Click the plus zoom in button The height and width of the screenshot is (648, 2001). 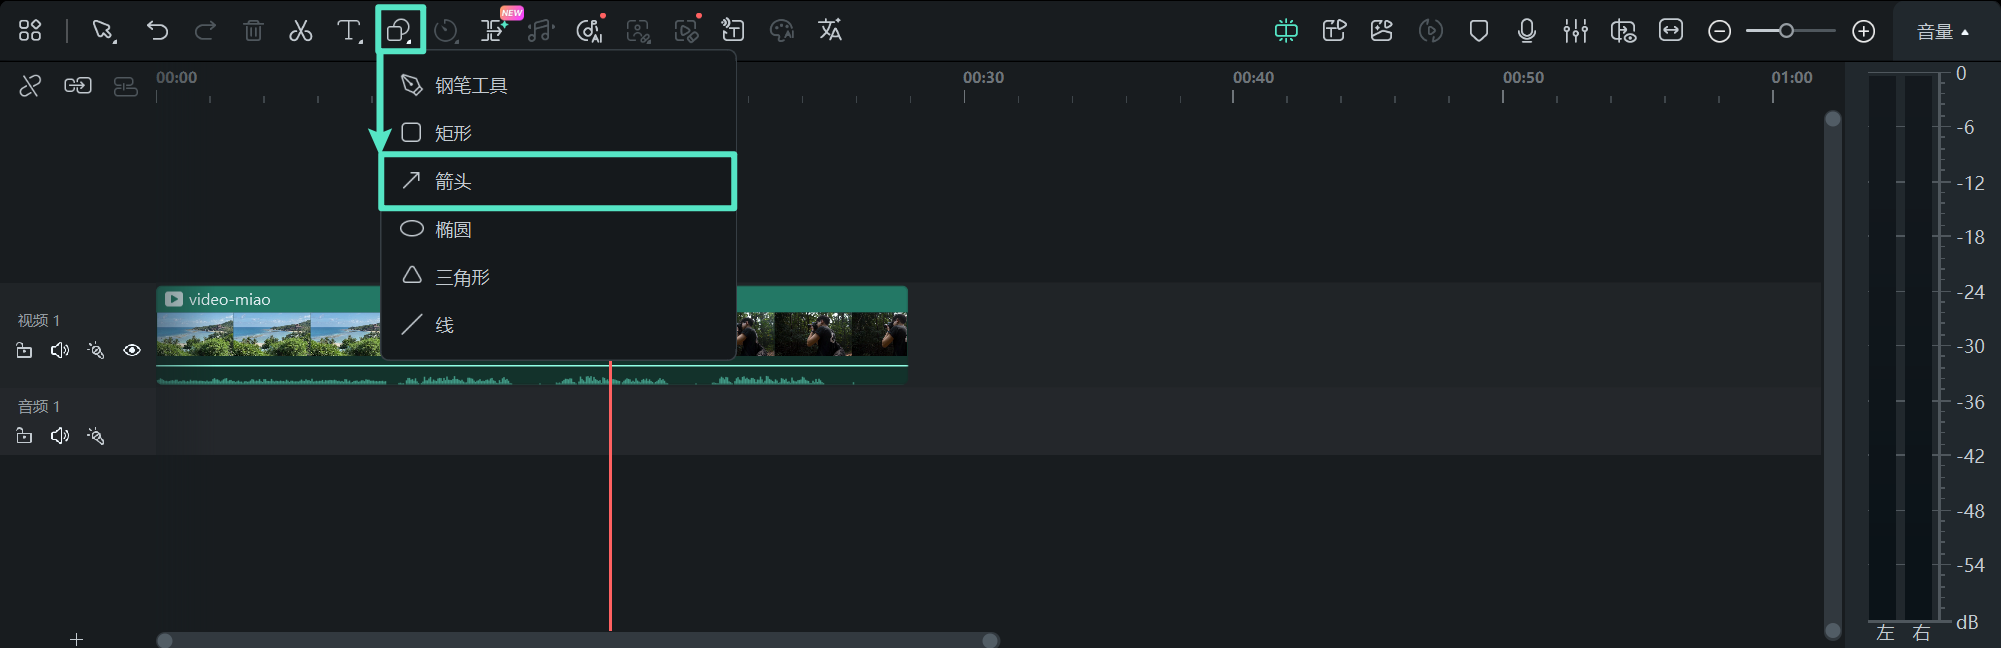tap(1863, 31)
